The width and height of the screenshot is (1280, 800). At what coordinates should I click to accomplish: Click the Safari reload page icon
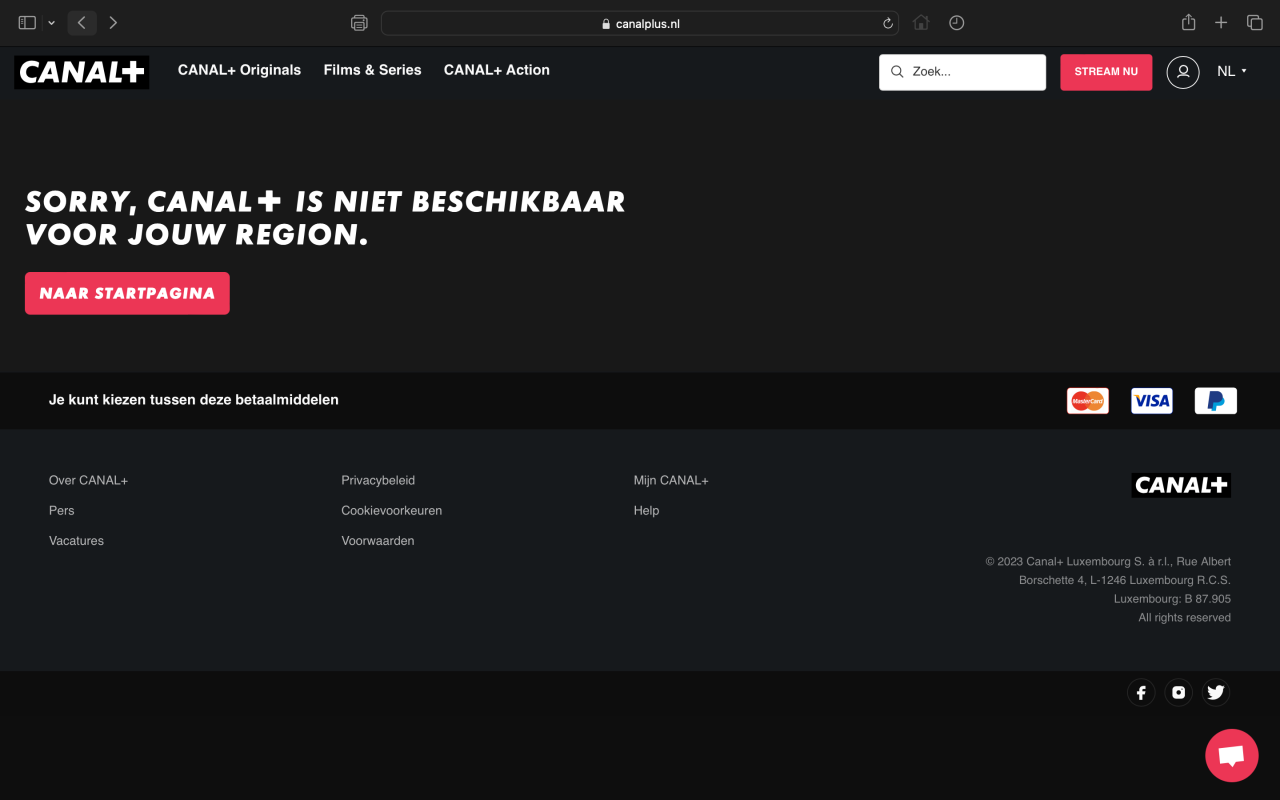[x=887, y=23]
